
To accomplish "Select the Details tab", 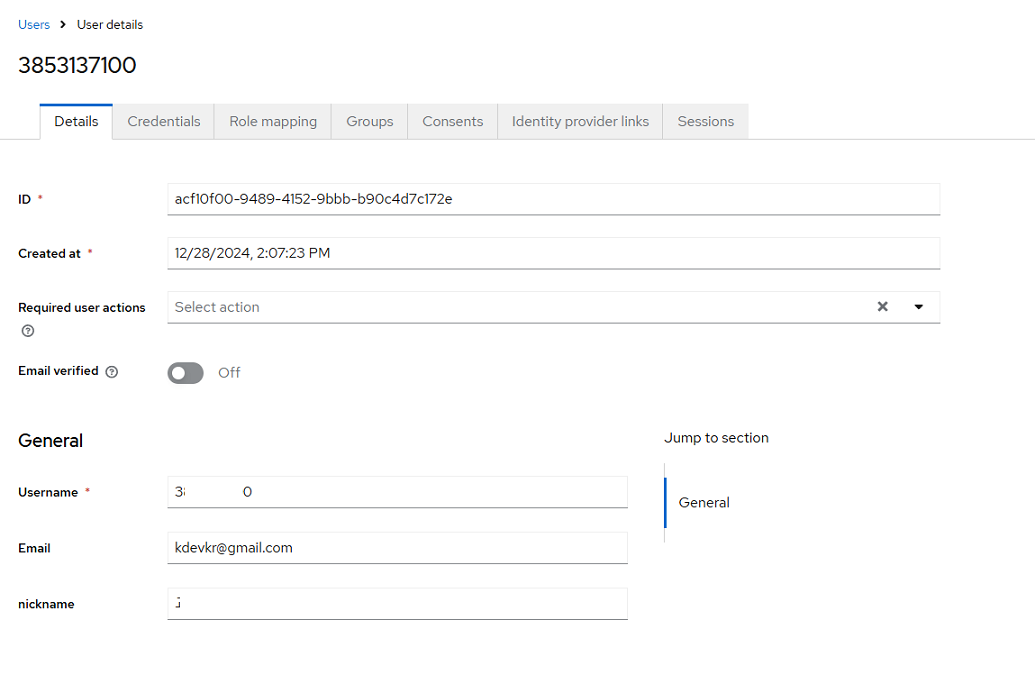I will tap(76, 121).
